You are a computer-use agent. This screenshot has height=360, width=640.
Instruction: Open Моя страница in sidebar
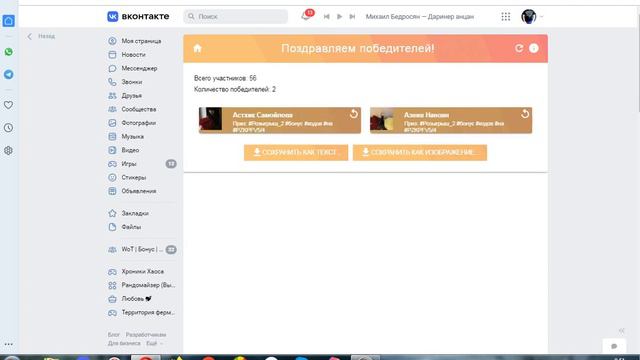141,41
